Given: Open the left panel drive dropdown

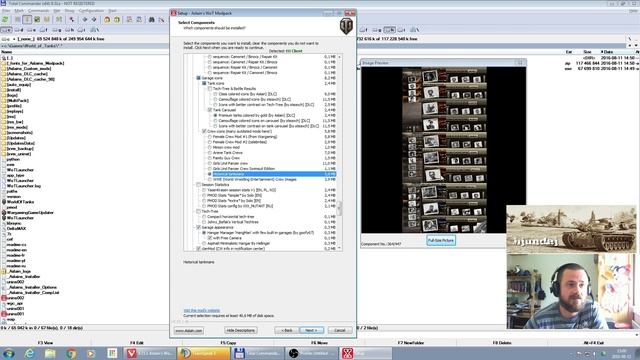Looking at the screenshot, I should pyautogui.click(x=7, y=39).
